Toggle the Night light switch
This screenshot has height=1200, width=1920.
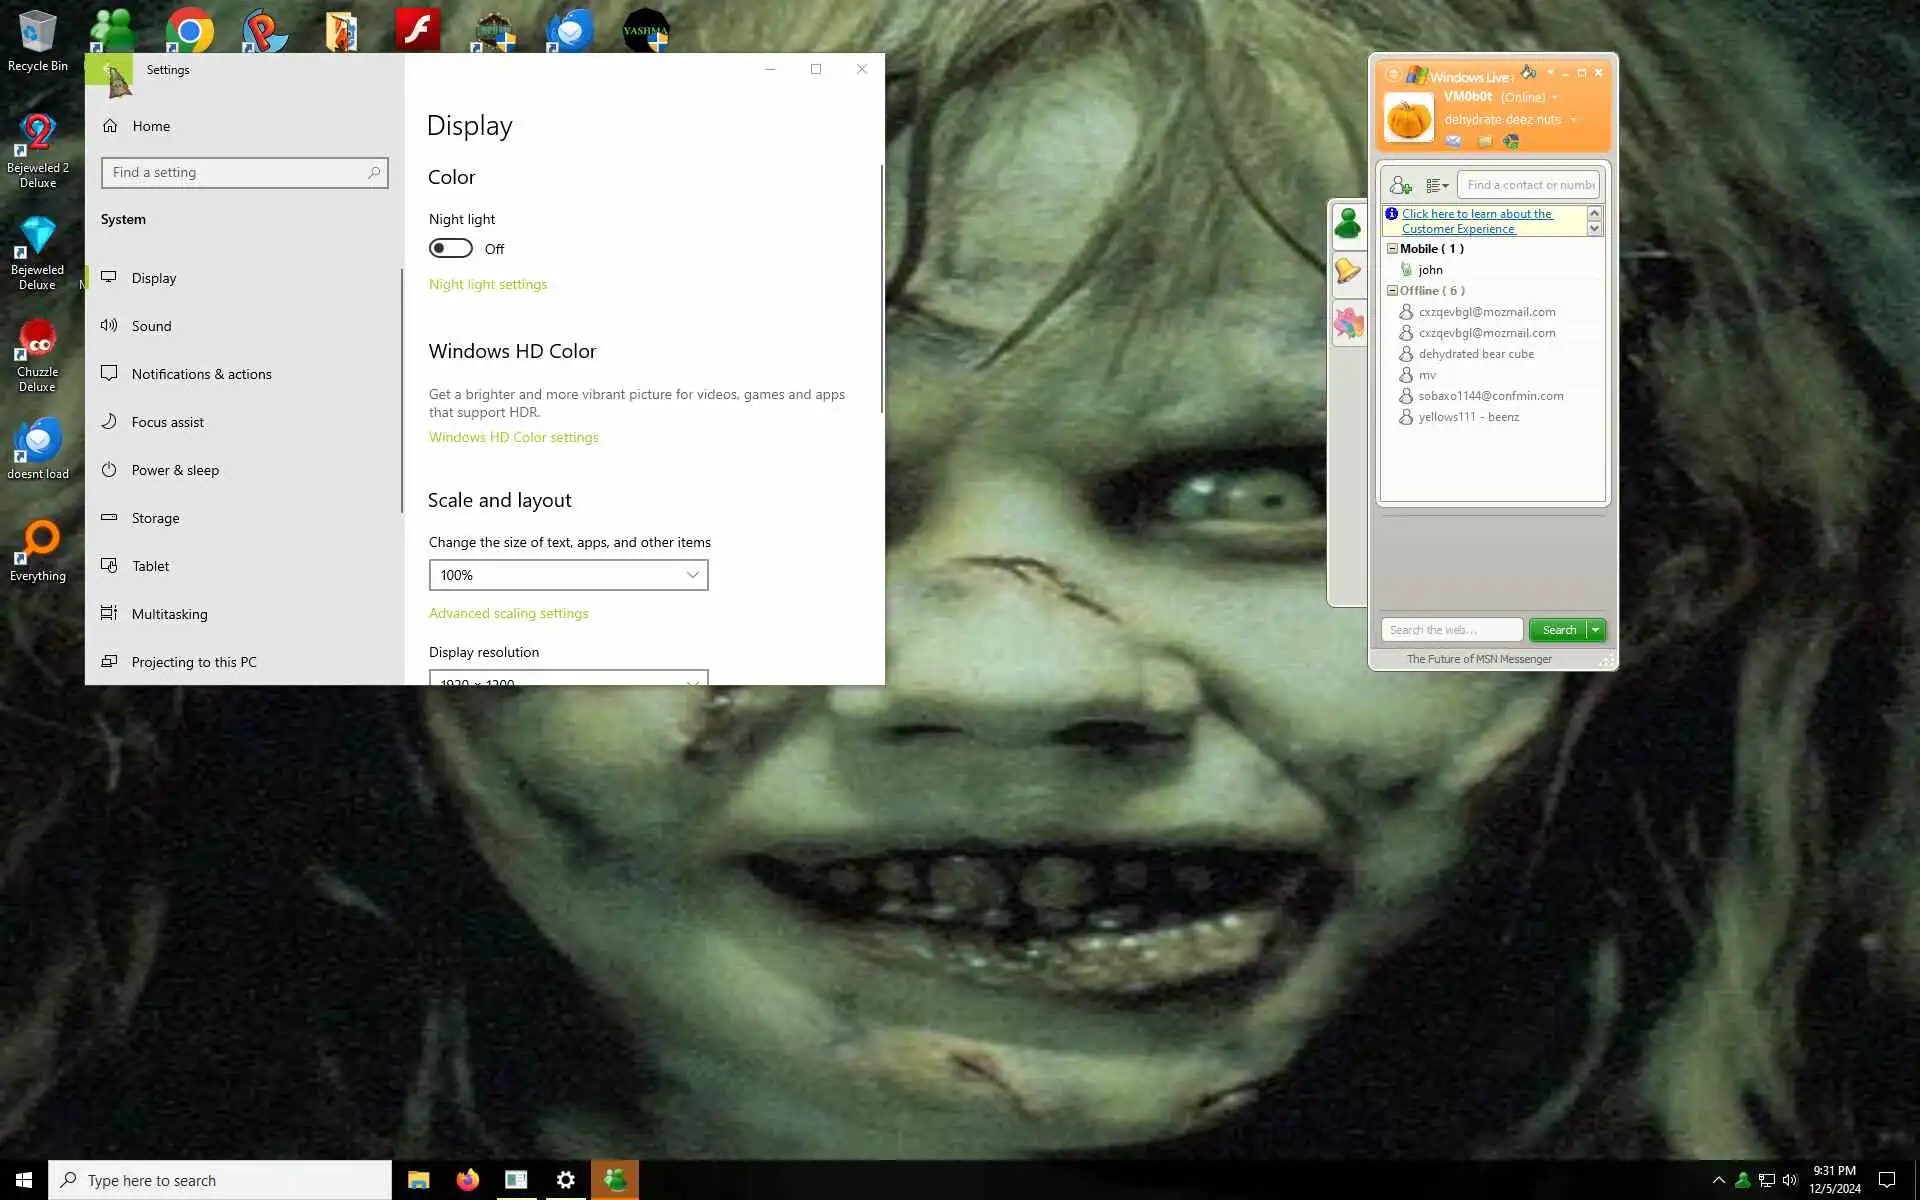pyautogui.click(x=451, y=248)
